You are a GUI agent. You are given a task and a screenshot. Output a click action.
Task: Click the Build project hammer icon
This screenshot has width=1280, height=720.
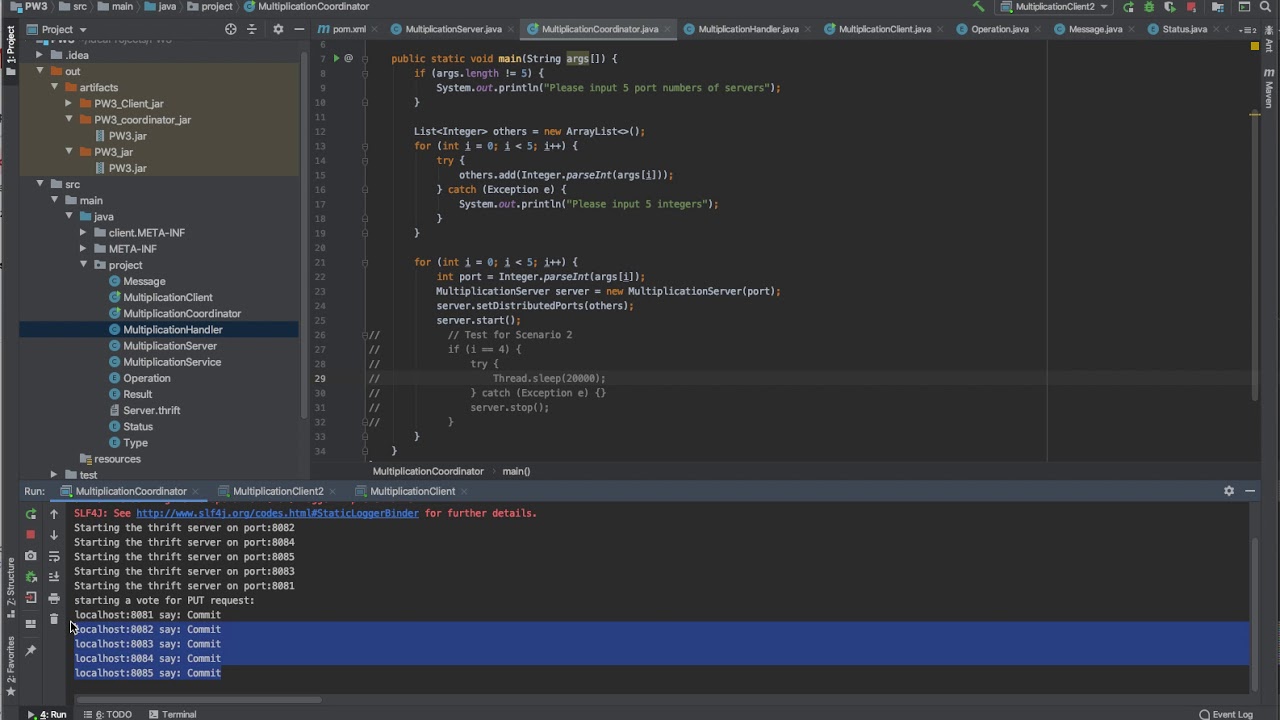point(978,7)
